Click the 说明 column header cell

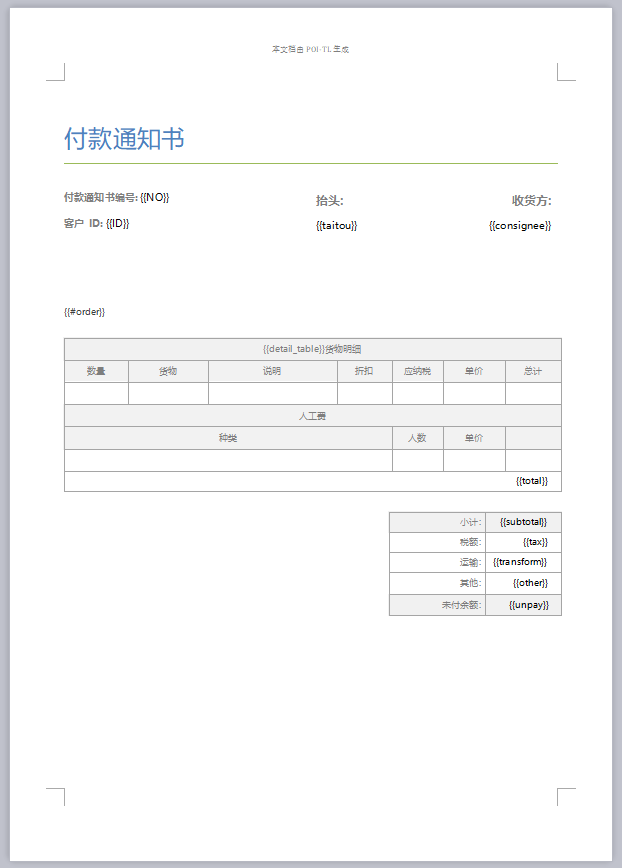(x=272, y=371)
